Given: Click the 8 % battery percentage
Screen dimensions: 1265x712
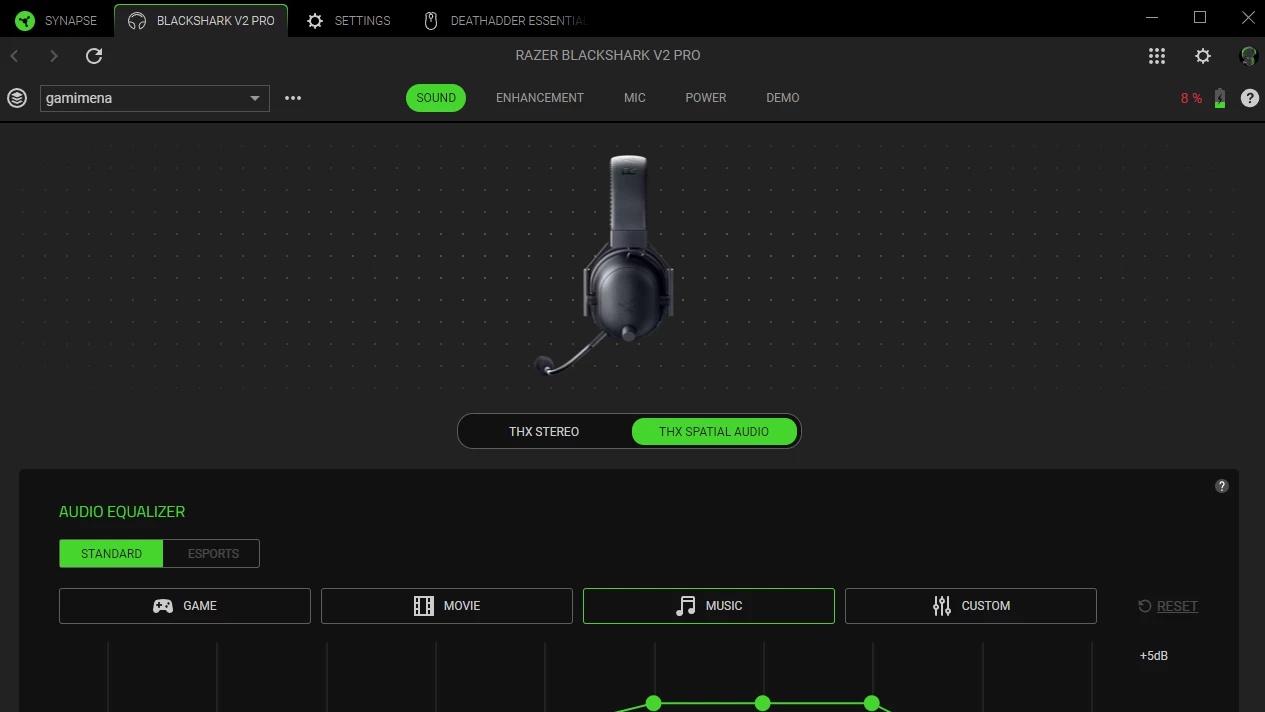Looking at the screenshot, I should (1191, 98).
